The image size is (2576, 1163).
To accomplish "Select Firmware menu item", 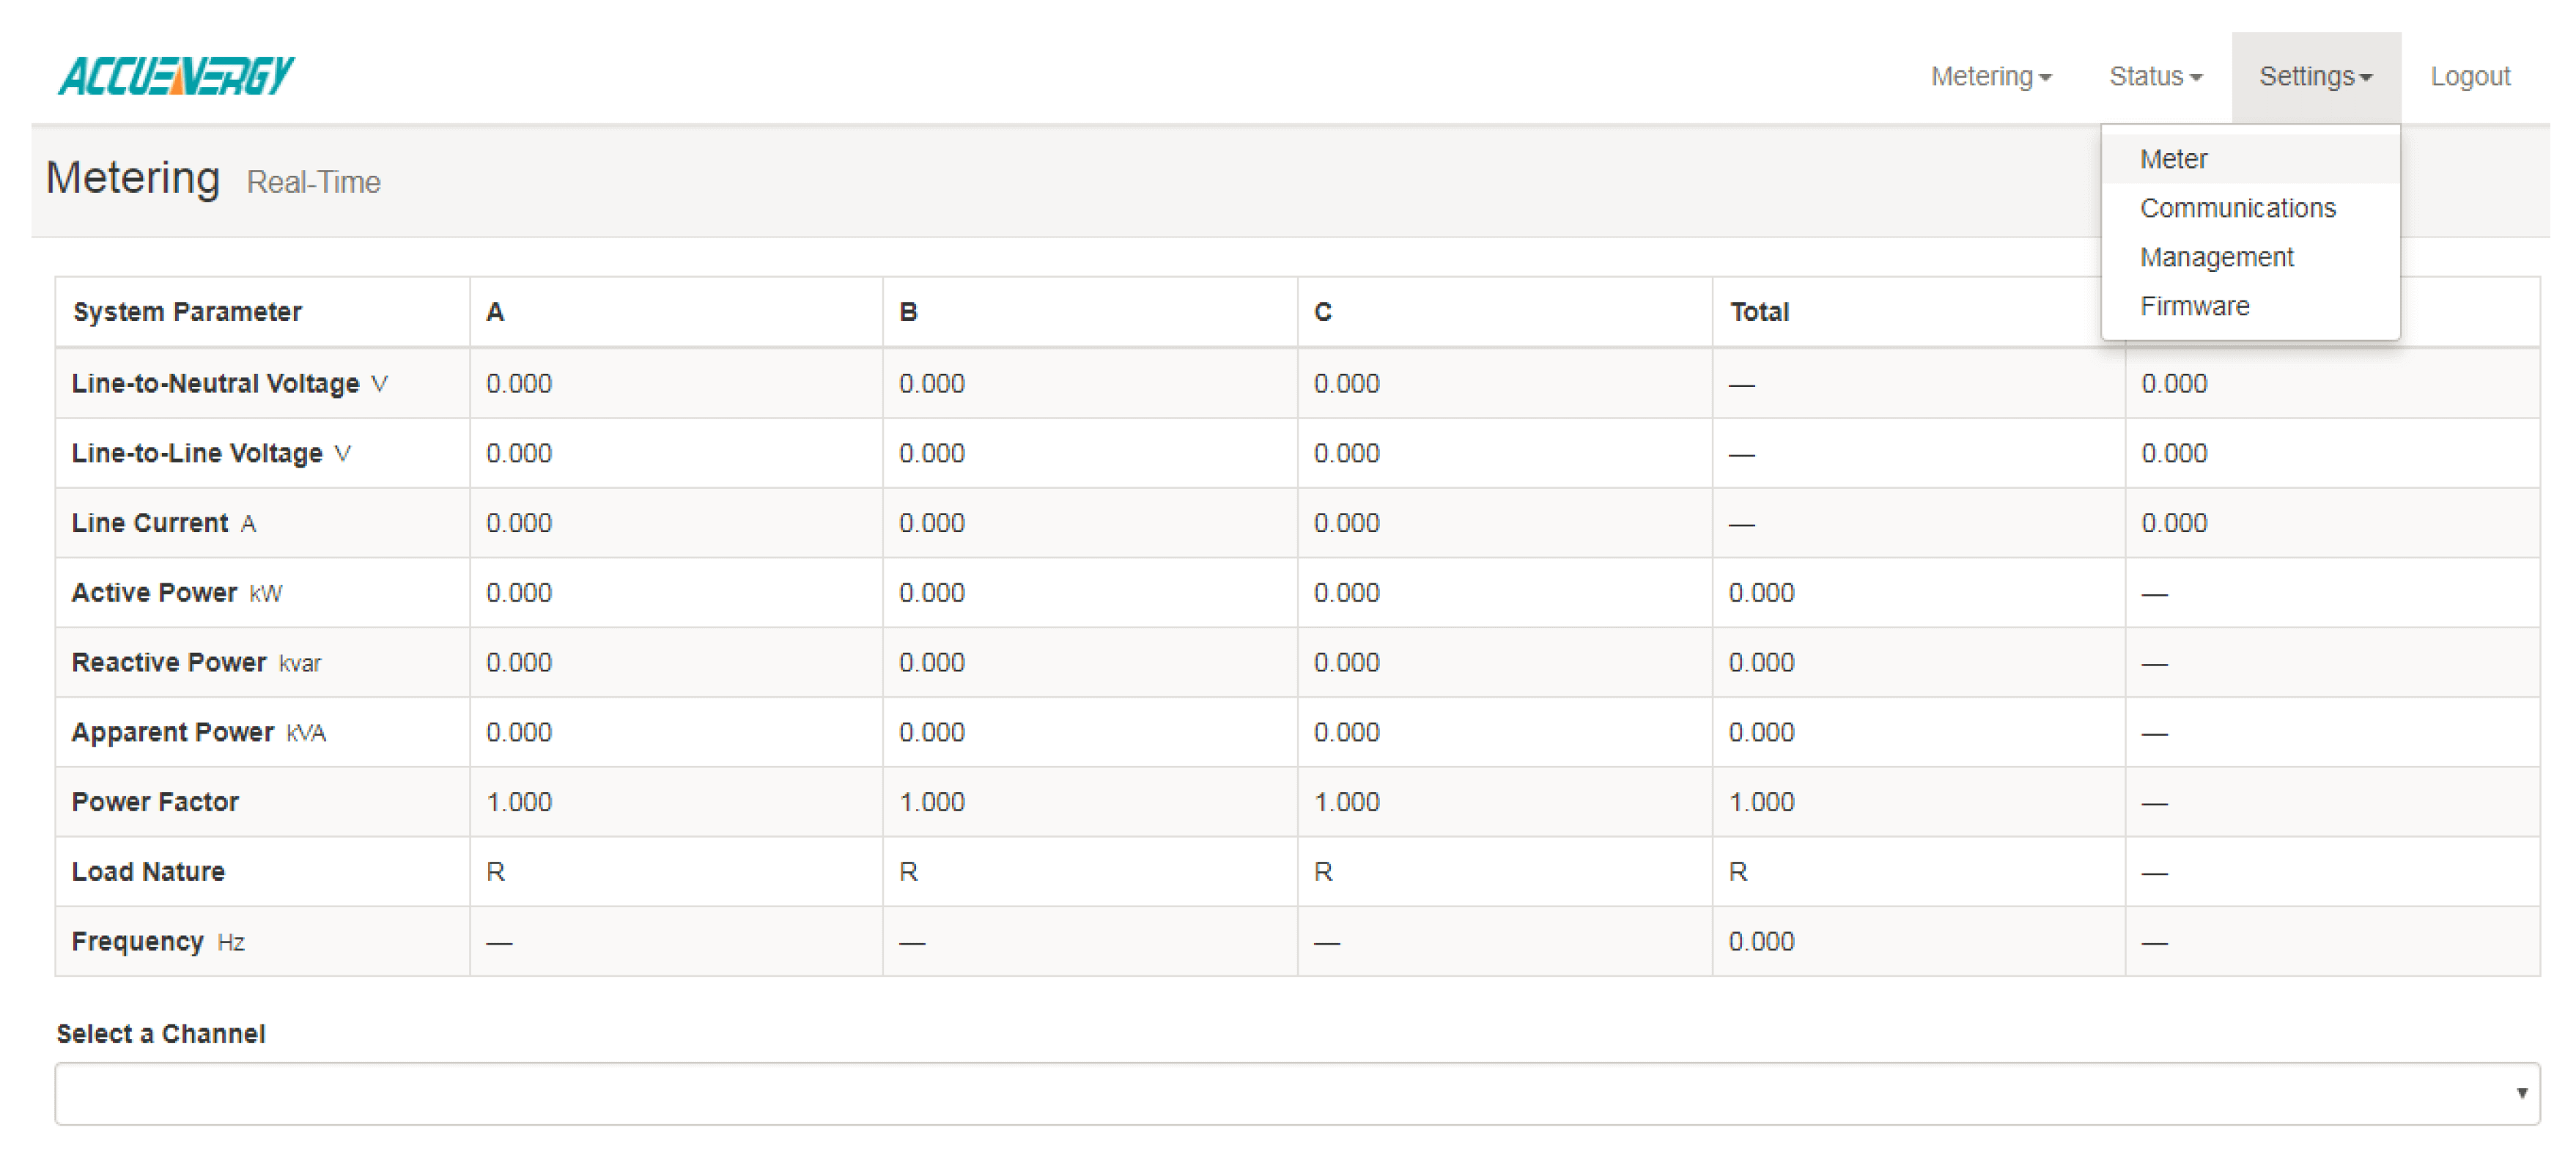I will click(2194, 306).
